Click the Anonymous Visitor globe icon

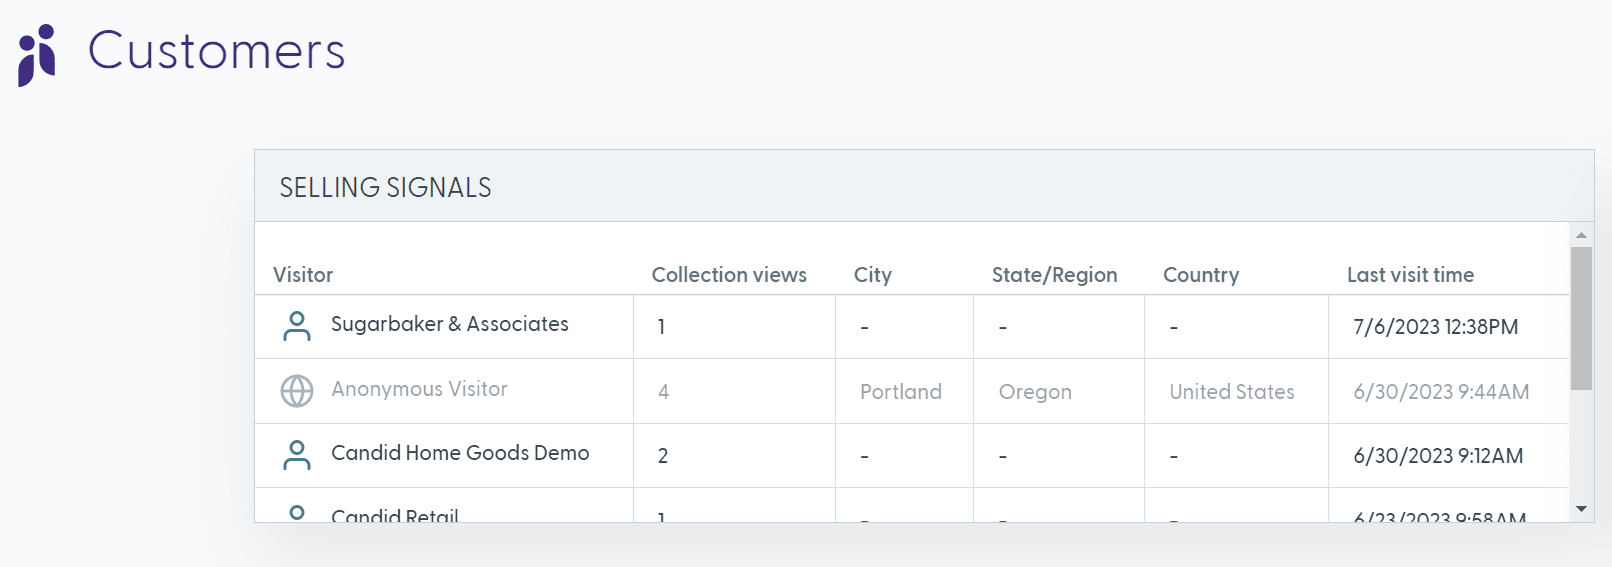pos(297,391)
